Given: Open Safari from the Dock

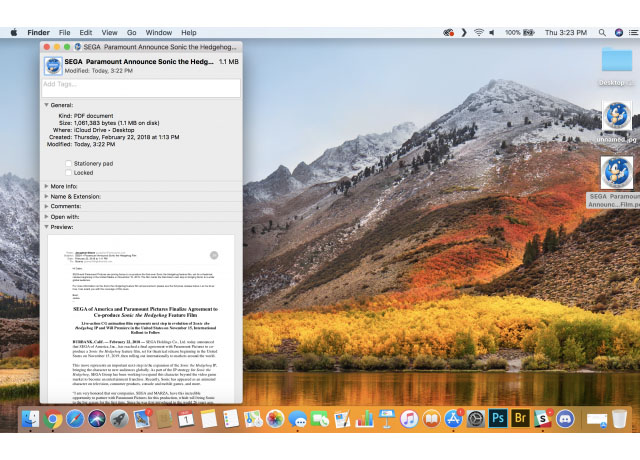Looking at the screenshot, I should coord(75,419).
